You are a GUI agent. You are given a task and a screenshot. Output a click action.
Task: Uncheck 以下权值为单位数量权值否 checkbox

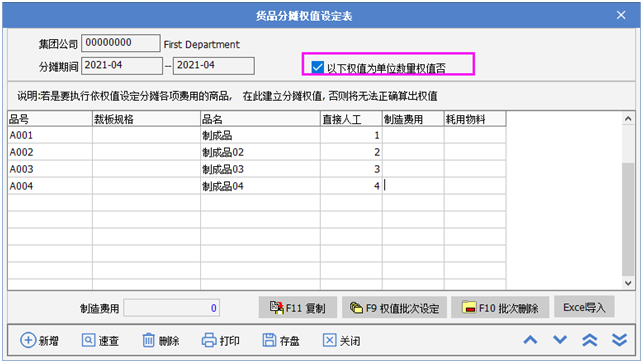[317, 67]
